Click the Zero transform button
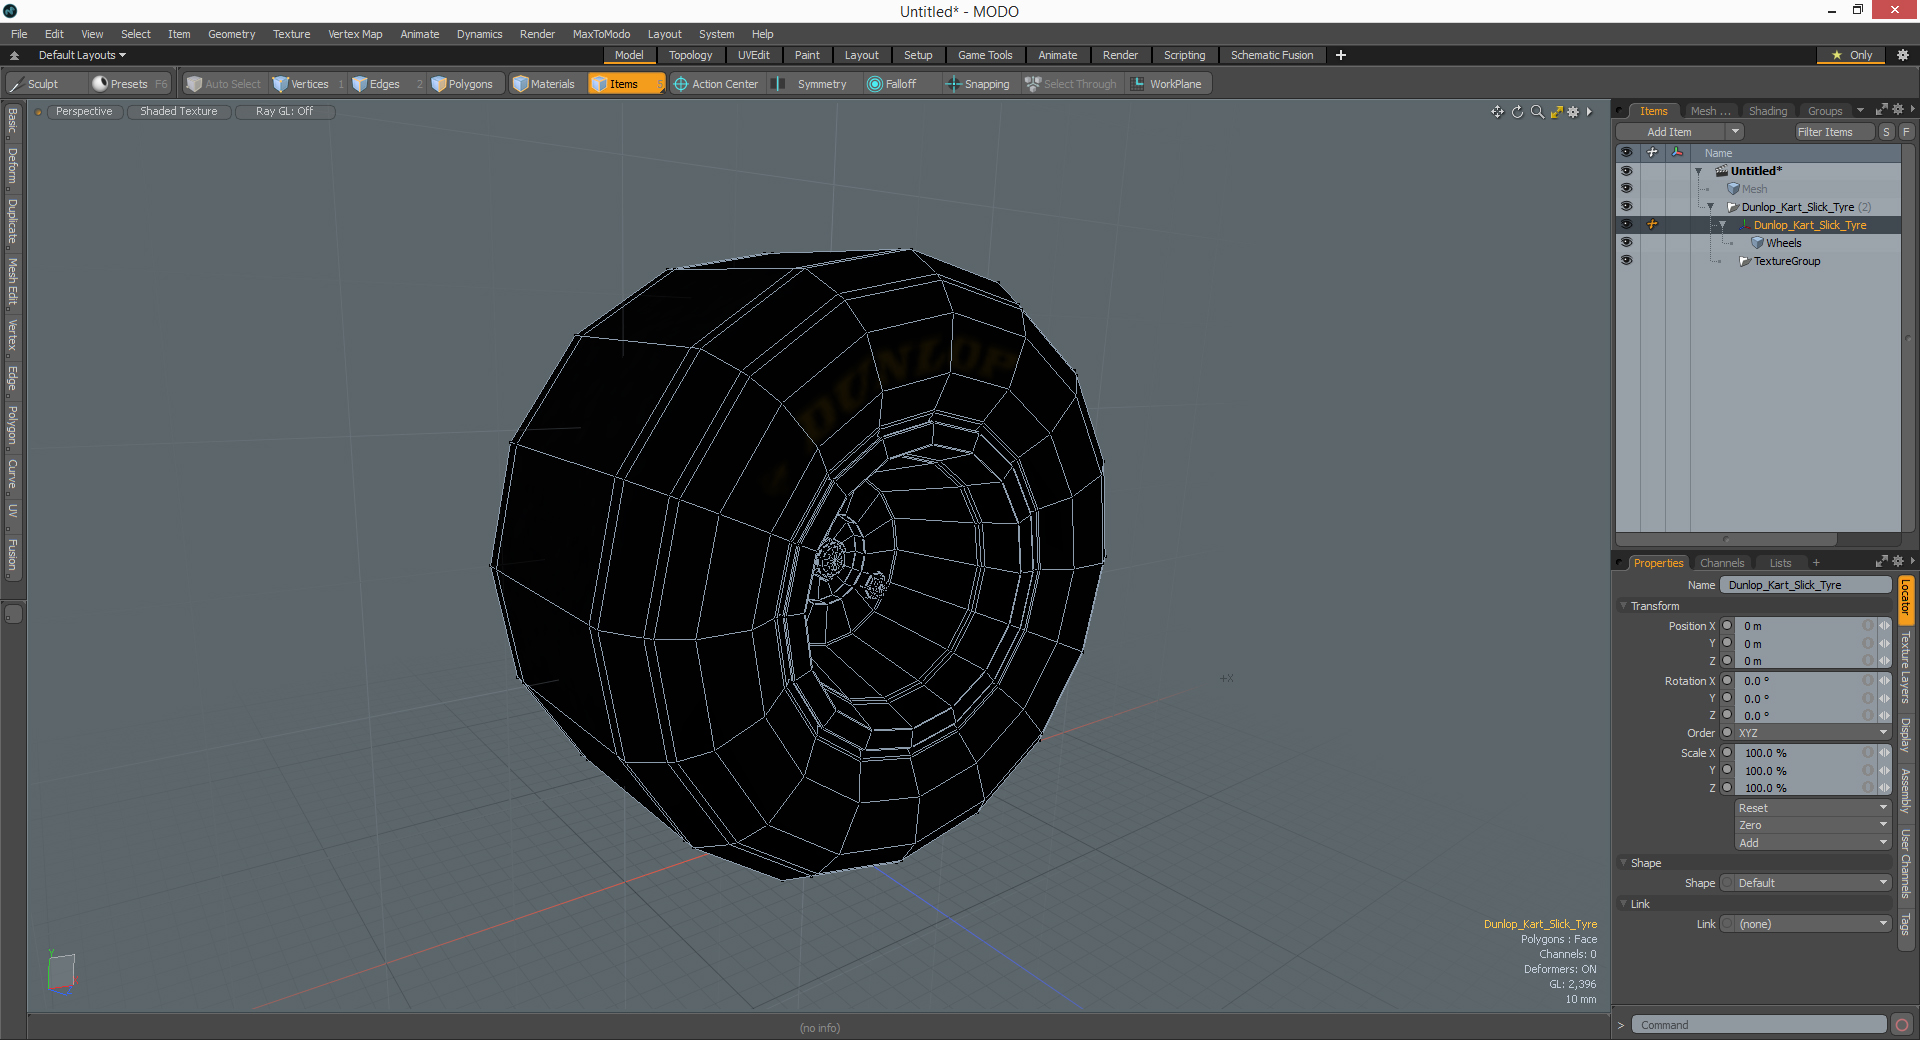Screen dimensions: 1920x1040 click(1813, 825)
